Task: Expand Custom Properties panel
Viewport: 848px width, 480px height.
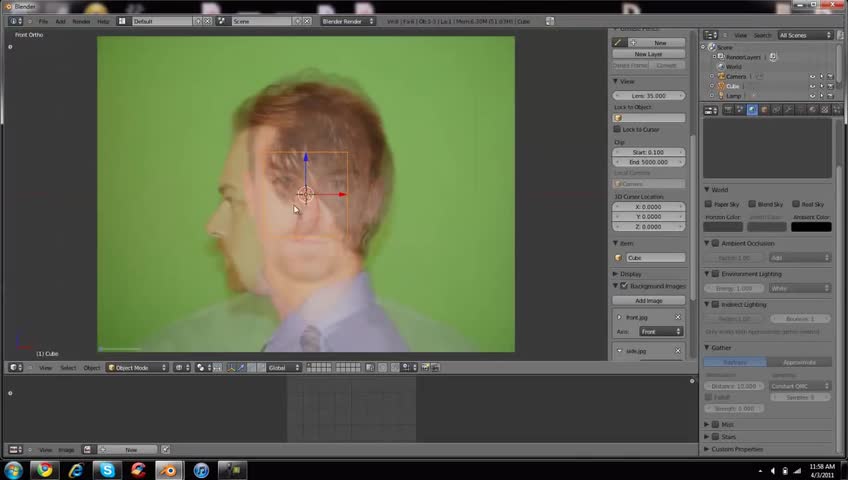Action: click(x=706, y=449)
